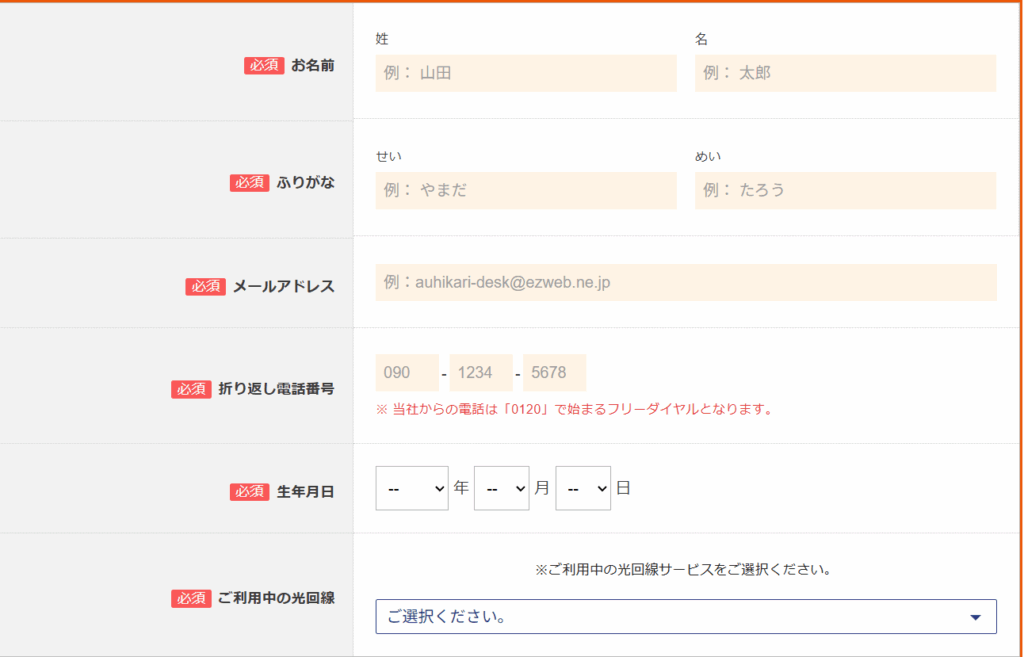Click the 必須 badge beside 生年月日
Viewport: 1024px width, 657px height.
249,492
